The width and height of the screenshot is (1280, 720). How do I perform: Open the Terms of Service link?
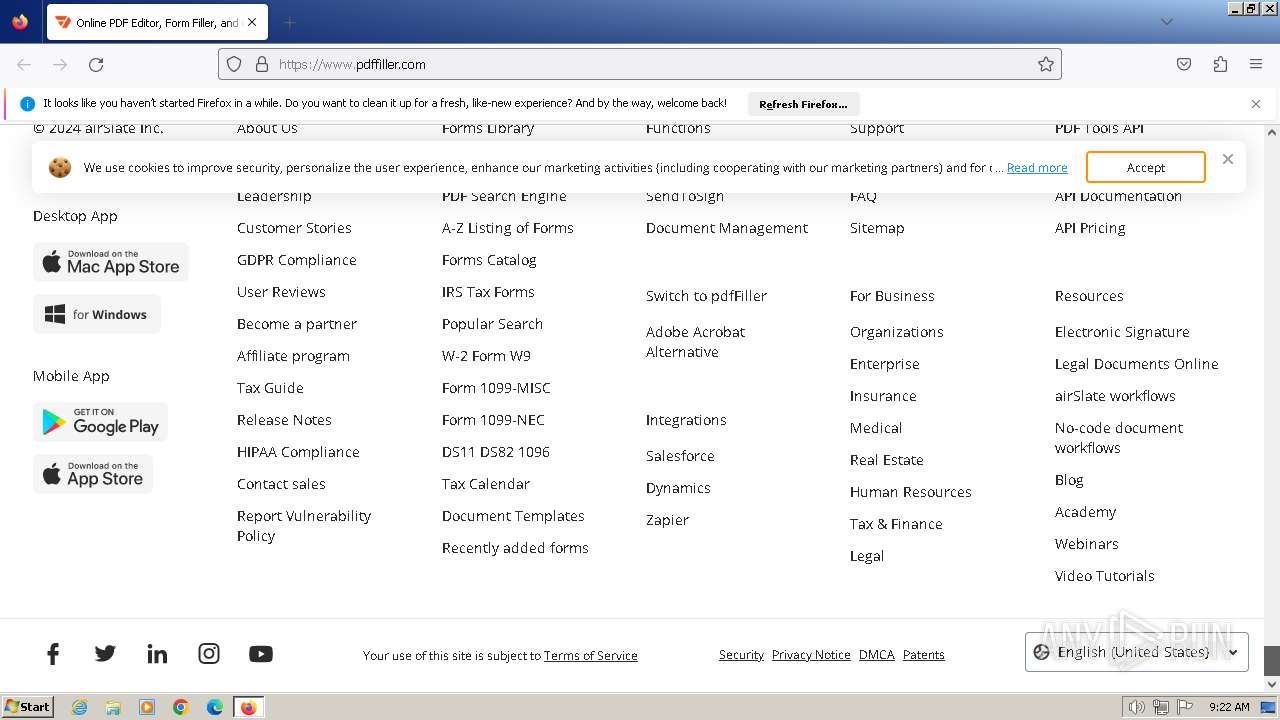pyautogui.click(x=591, y=656)
